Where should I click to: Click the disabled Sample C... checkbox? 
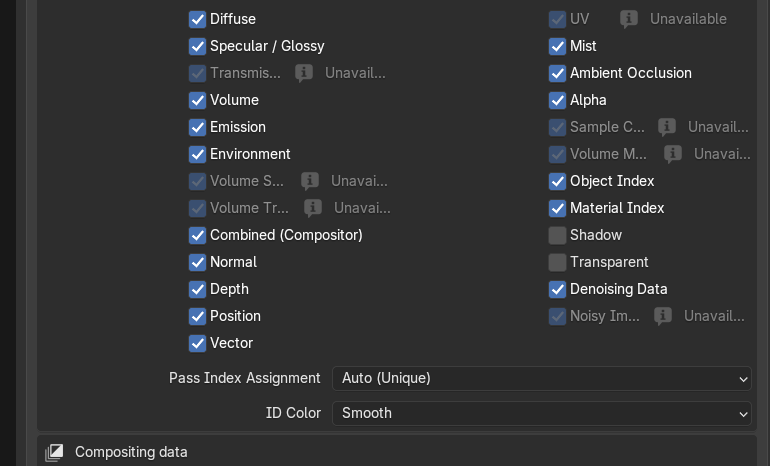(557, 127)
